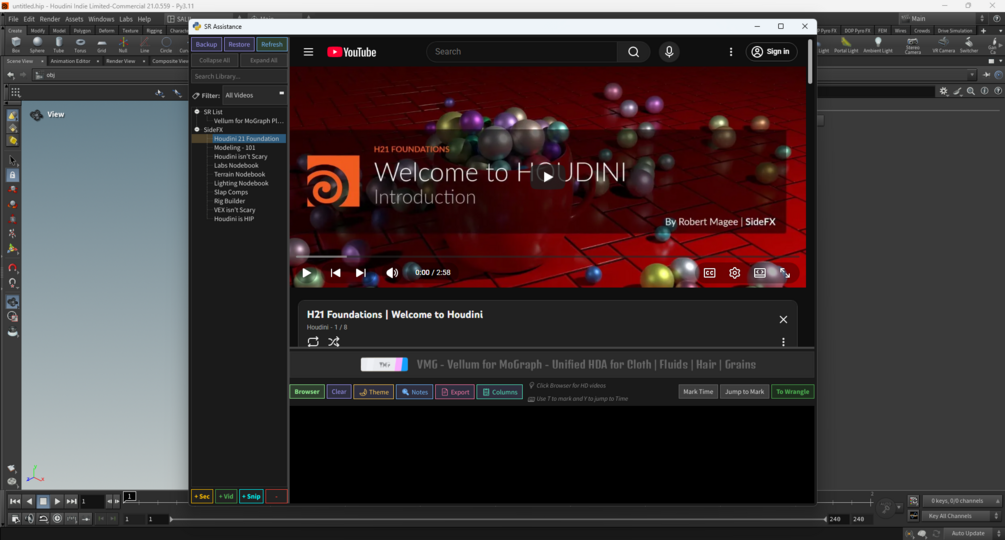Select the Torus shelf tool

[x=80, y=44]
